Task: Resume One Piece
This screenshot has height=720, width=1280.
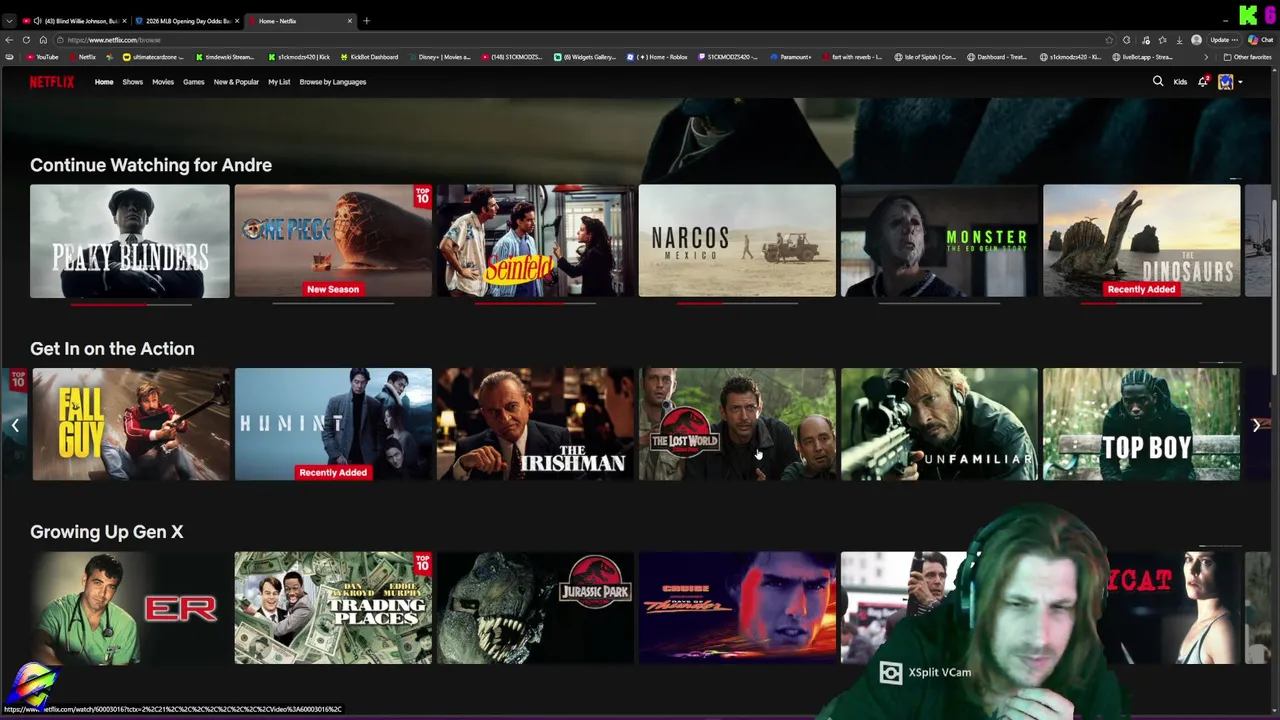Action: point(333,240)
